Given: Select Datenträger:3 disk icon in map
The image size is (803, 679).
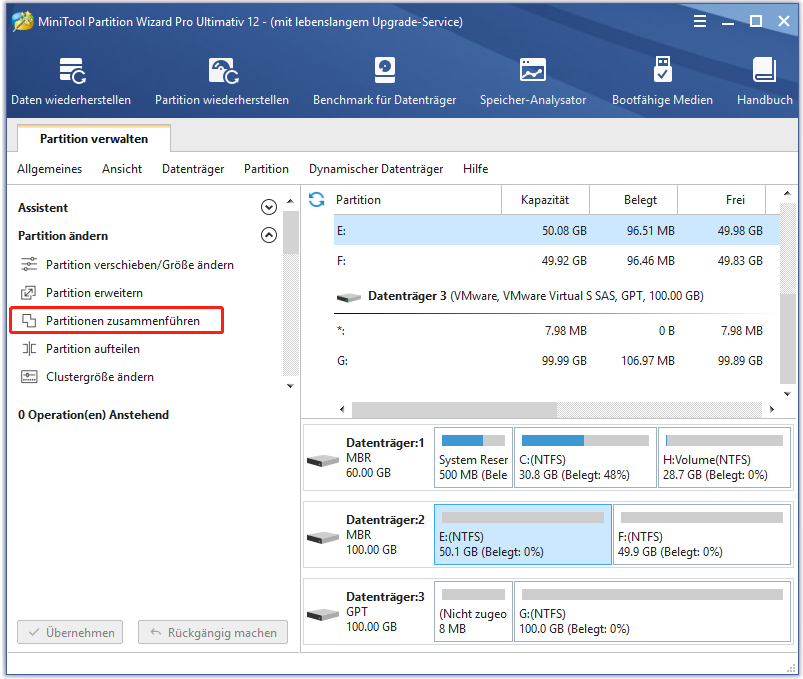Looking at the screenshot, I should 323,614.
